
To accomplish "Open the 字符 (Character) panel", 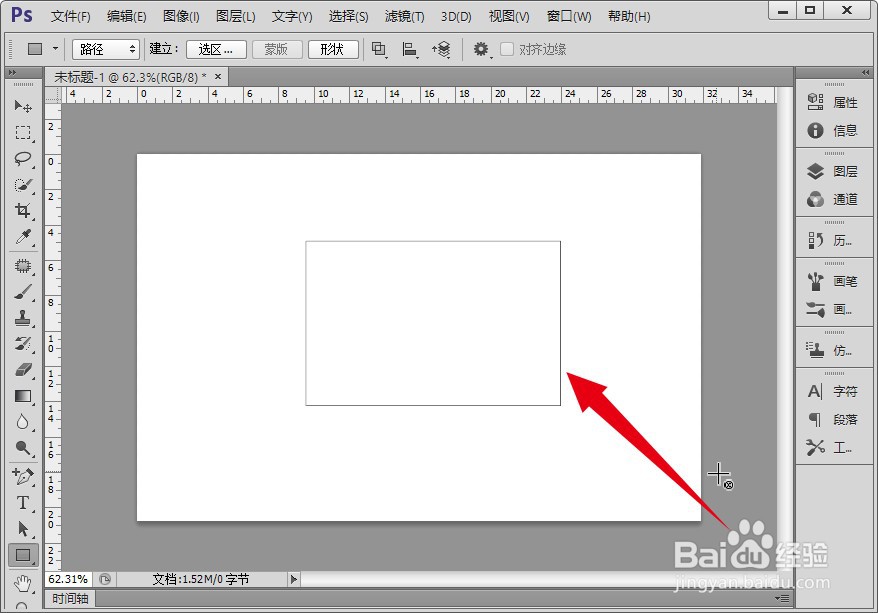I will pos(833,391).
